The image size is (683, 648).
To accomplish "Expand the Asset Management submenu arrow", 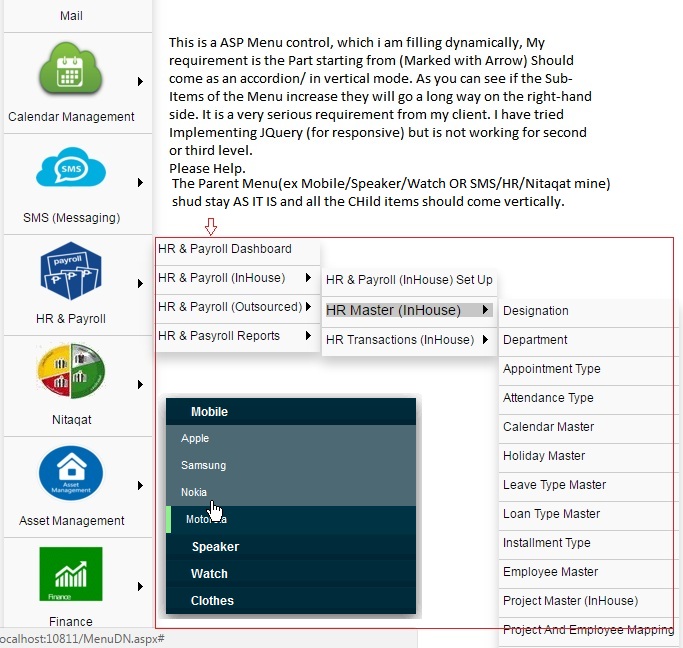I will click(x=140, y=486).
